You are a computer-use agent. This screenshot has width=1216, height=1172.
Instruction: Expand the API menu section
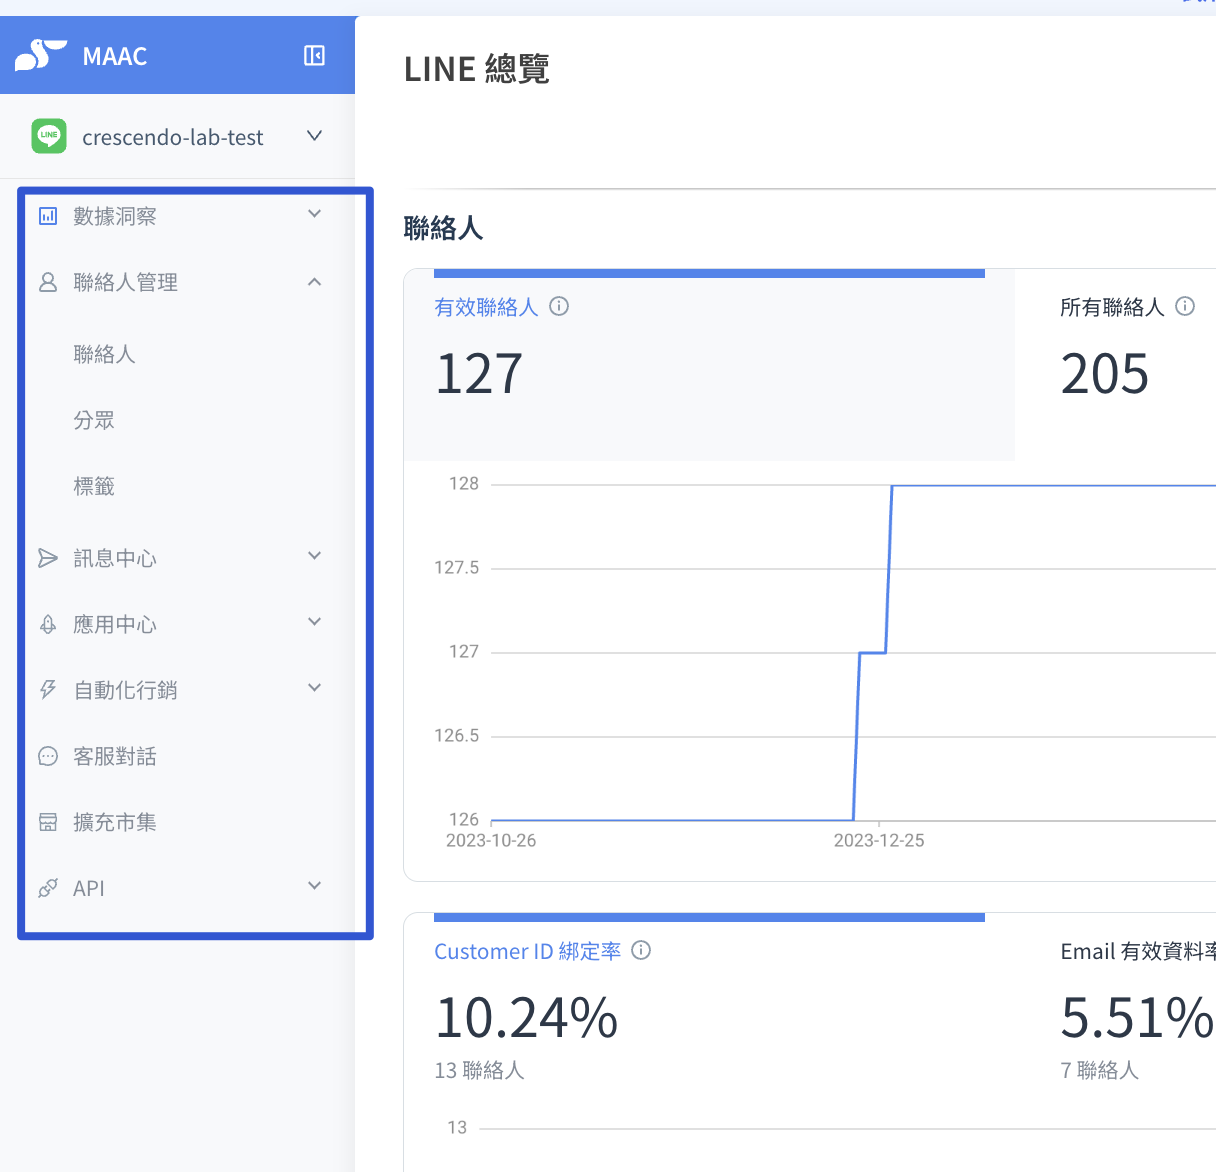pos(314,886)
